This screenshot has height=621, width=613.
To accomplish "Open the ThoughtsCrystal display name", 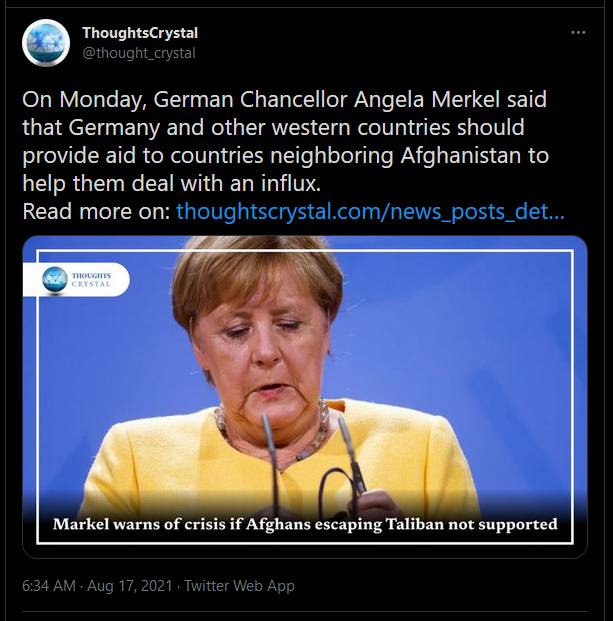I will 140,33.
